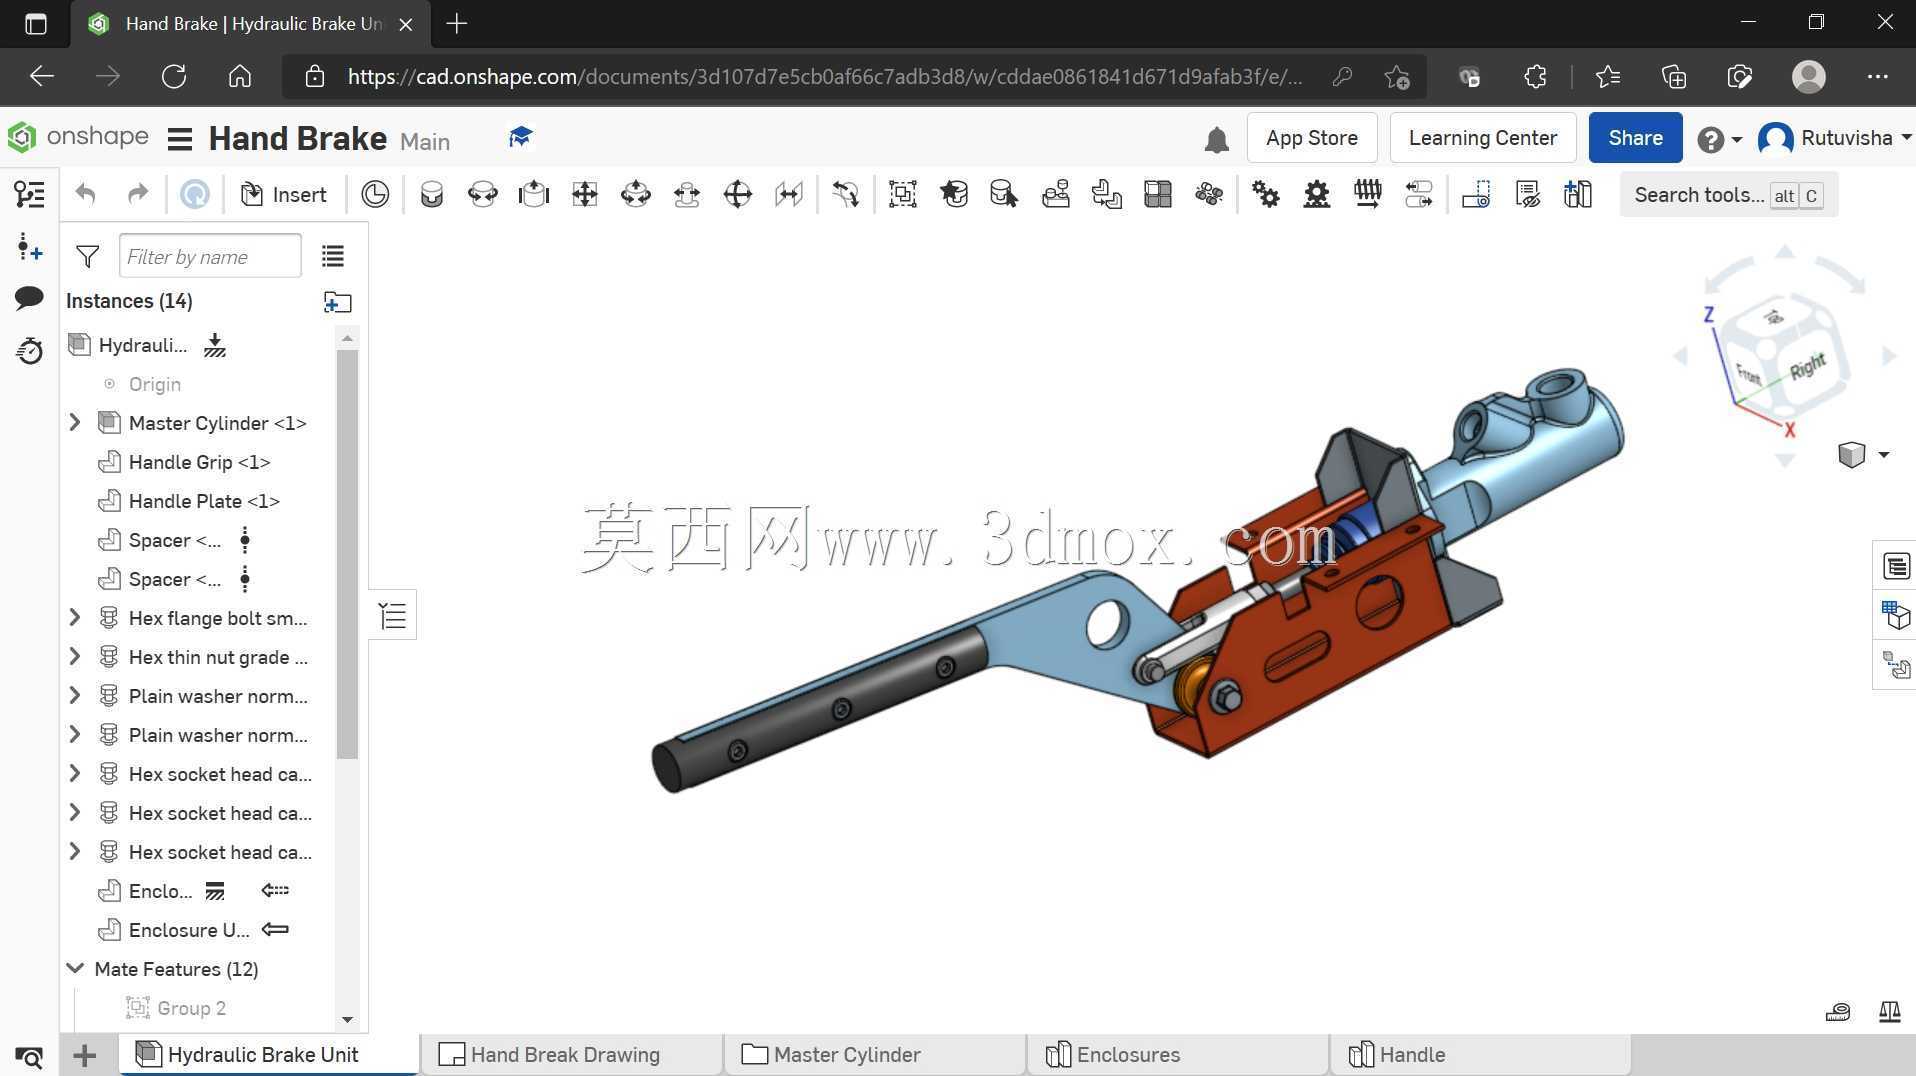The image size is (1916, 1076).
Task: Open the feature list panel icon
Action: 30,194
